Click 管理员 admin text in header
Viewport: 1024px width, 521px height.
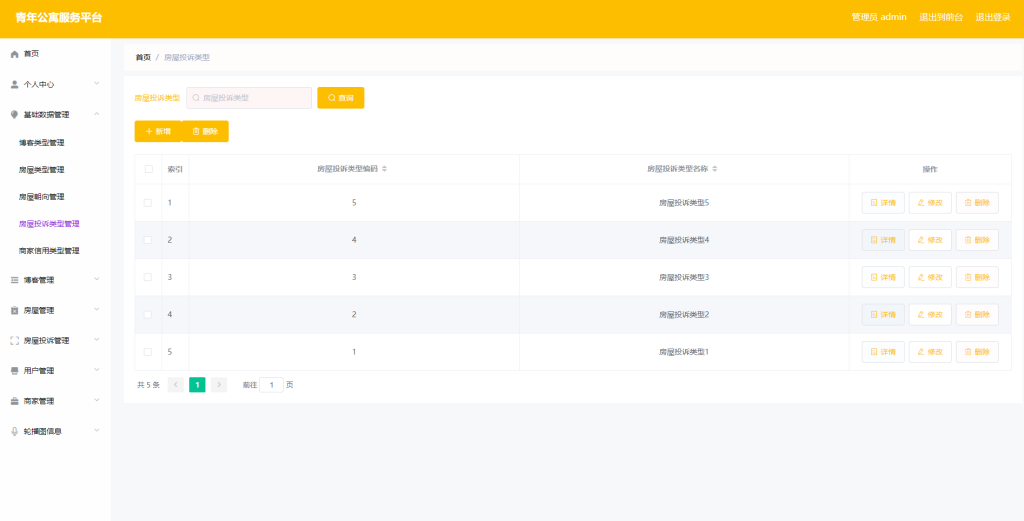pos(879,18)
